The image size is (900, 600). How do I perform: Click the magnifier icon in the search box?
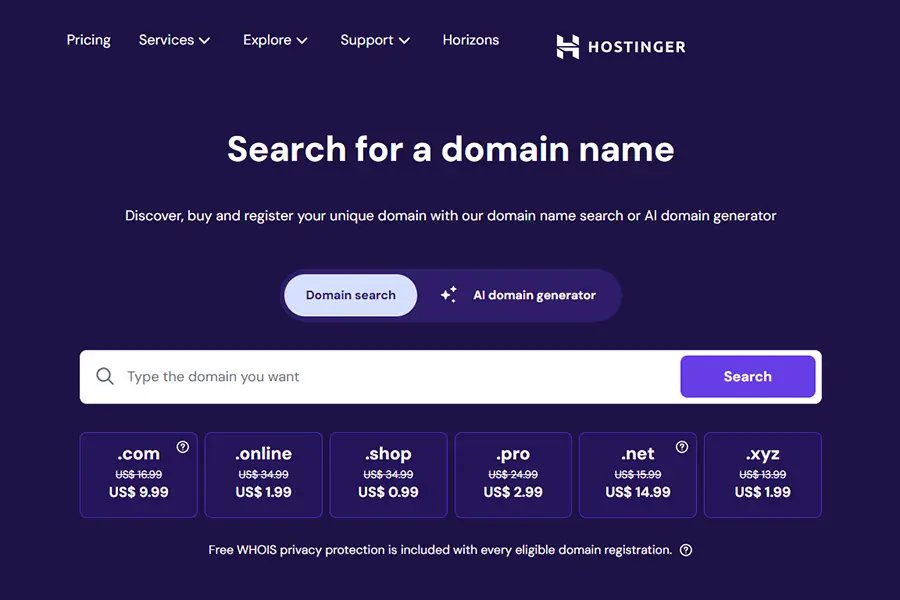(x=105, y=377)
